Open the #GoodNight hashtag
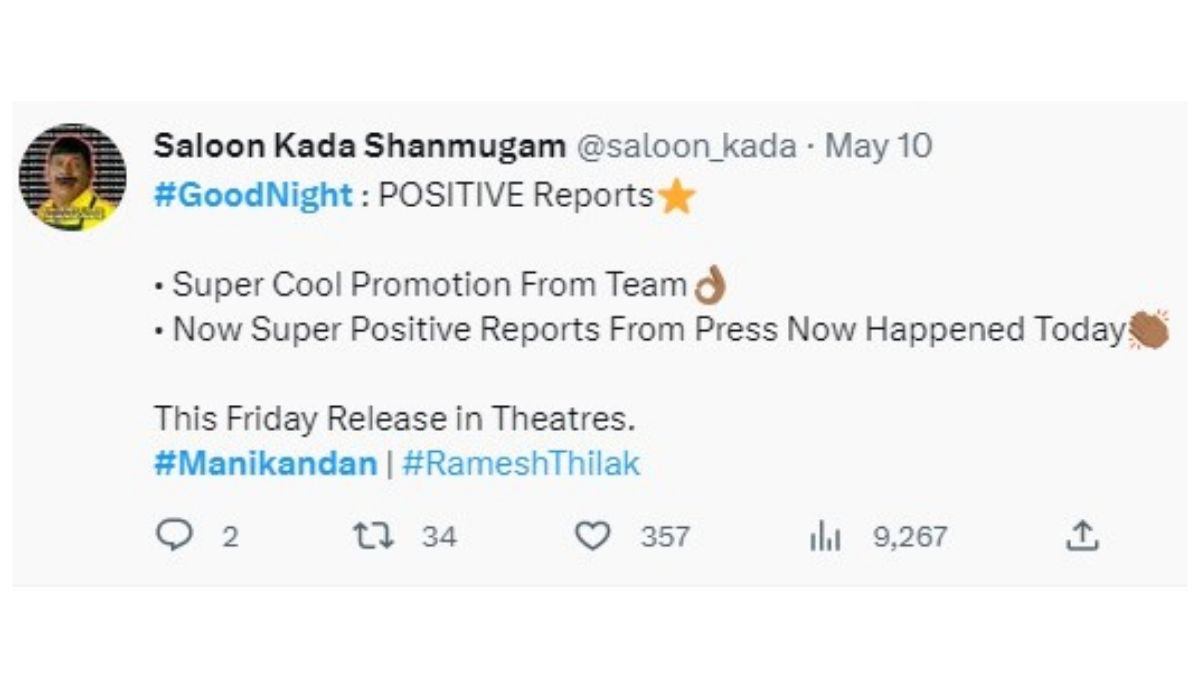Screen dimensions: 1200x675 click(x=253, y=195)
